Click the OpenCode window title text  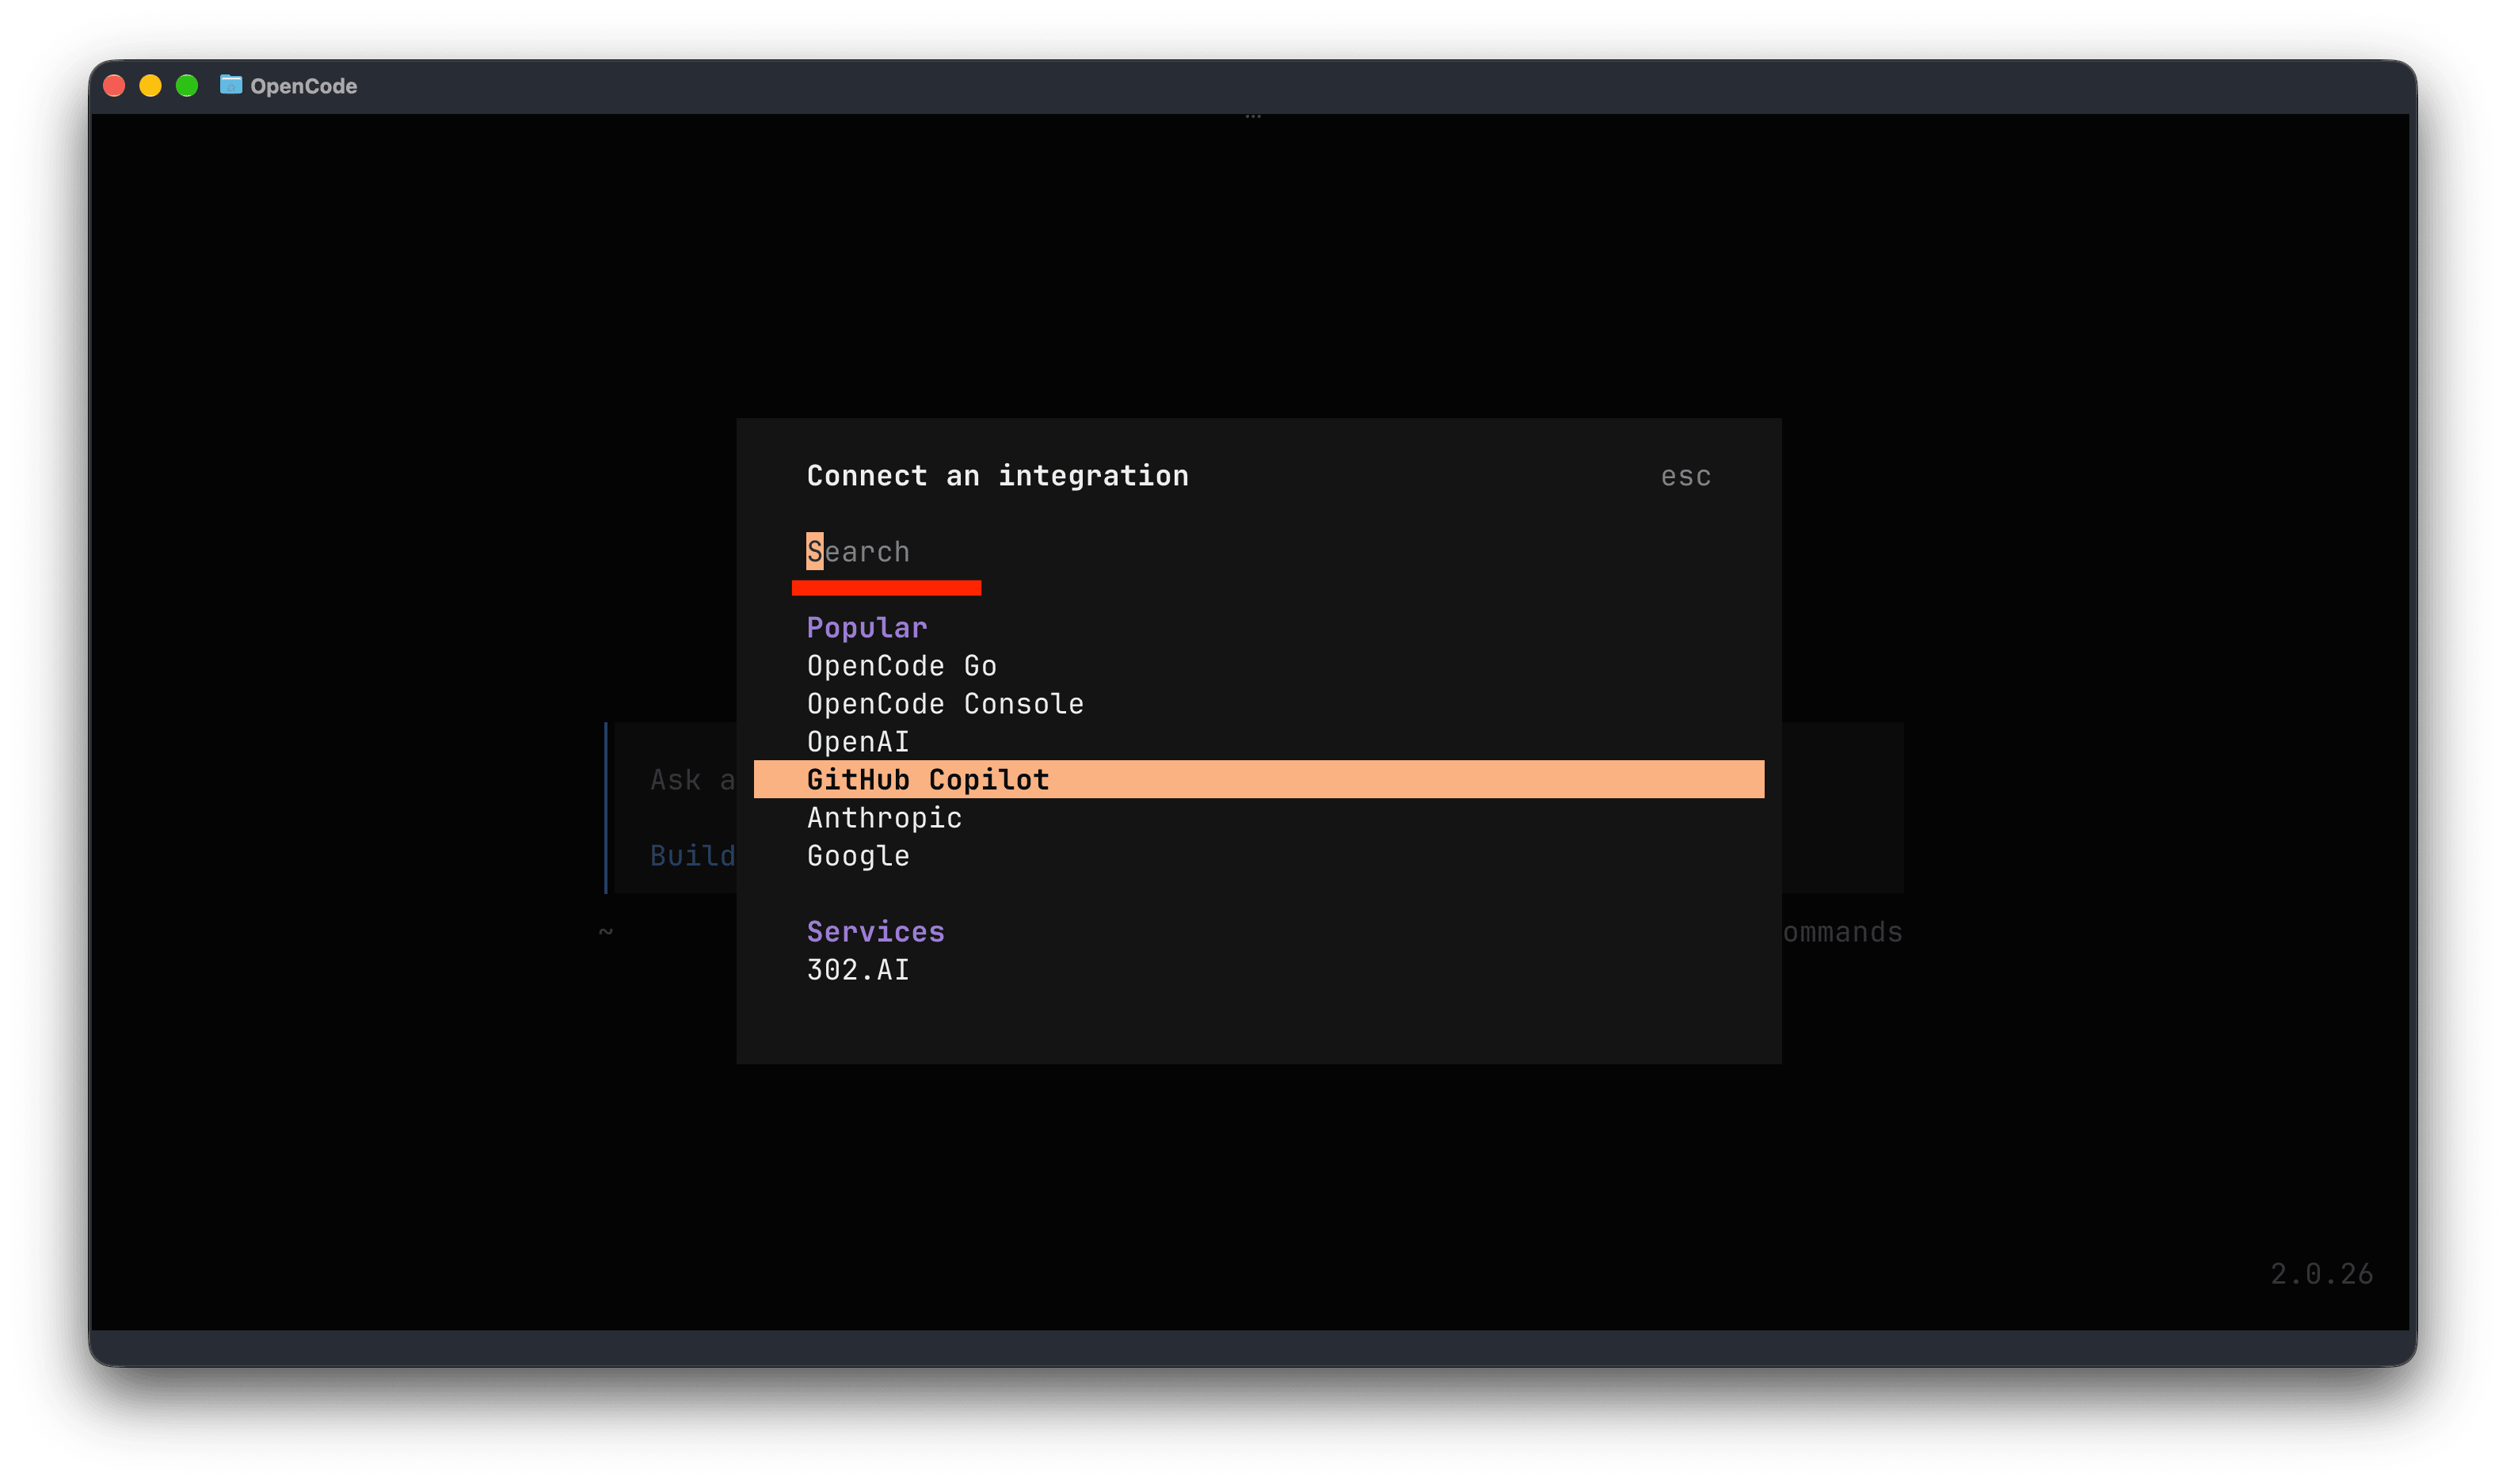point(304,86)
